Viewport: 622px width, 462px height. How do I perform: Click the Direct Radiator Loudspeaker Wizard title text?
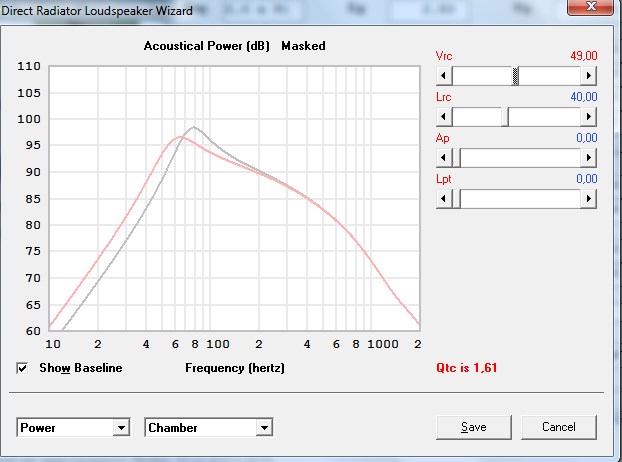97,10
